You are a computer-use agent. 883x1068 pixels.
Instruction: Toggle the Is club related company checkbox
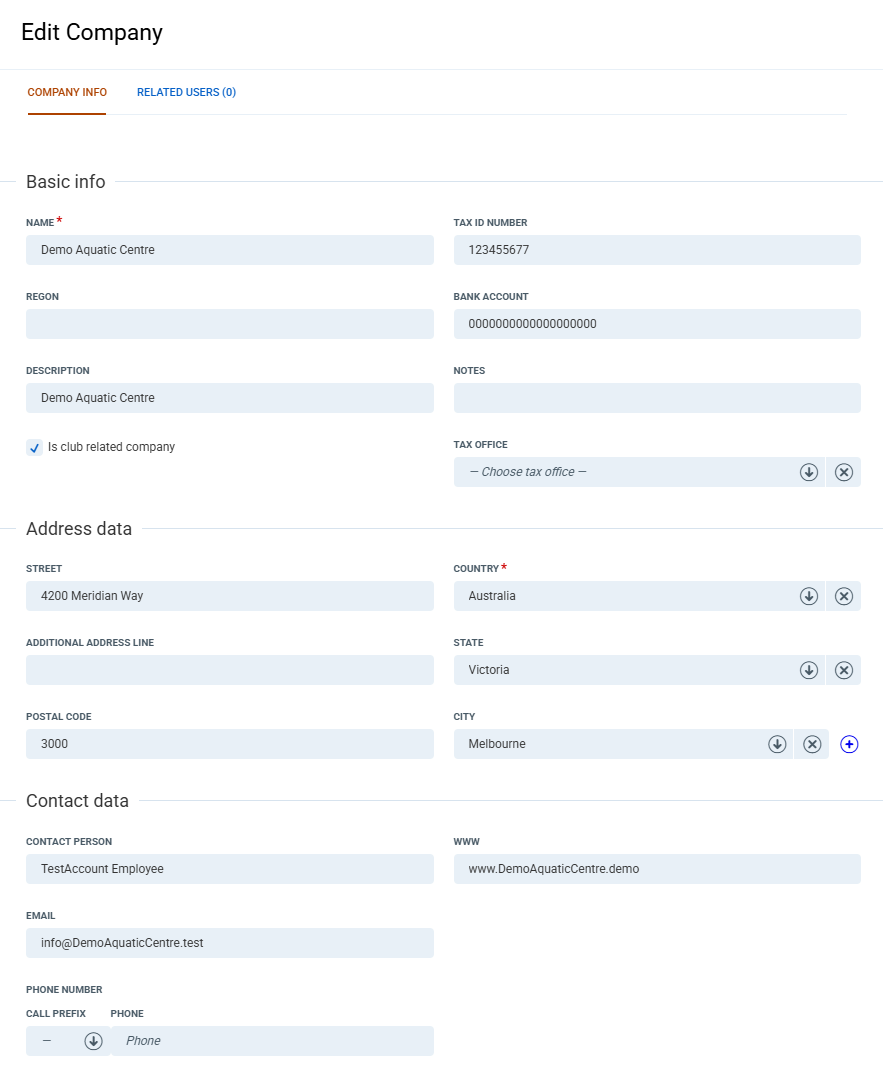(x=35, y=448)
